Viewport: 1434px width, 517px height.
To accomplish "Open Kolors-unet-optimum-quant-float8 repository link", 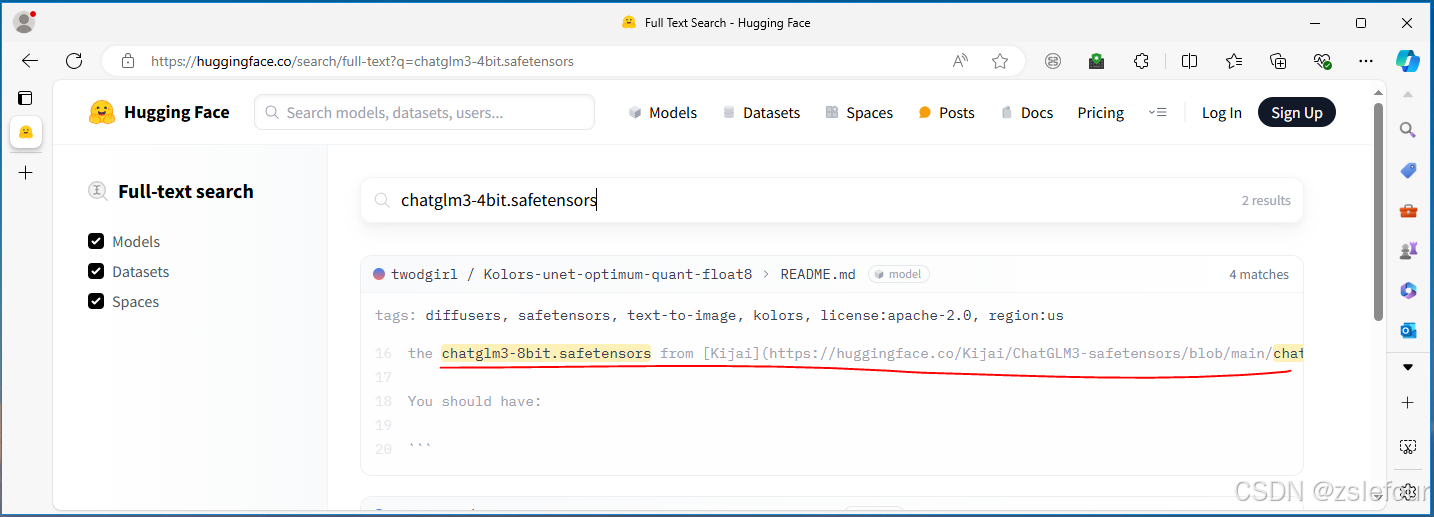I will pos(618,274).
